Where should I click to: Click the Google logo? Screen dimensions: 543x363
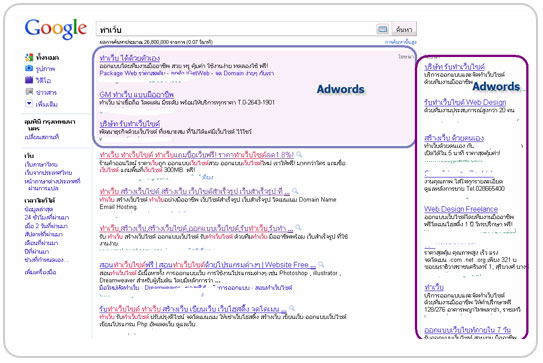(x=56, y=28)
